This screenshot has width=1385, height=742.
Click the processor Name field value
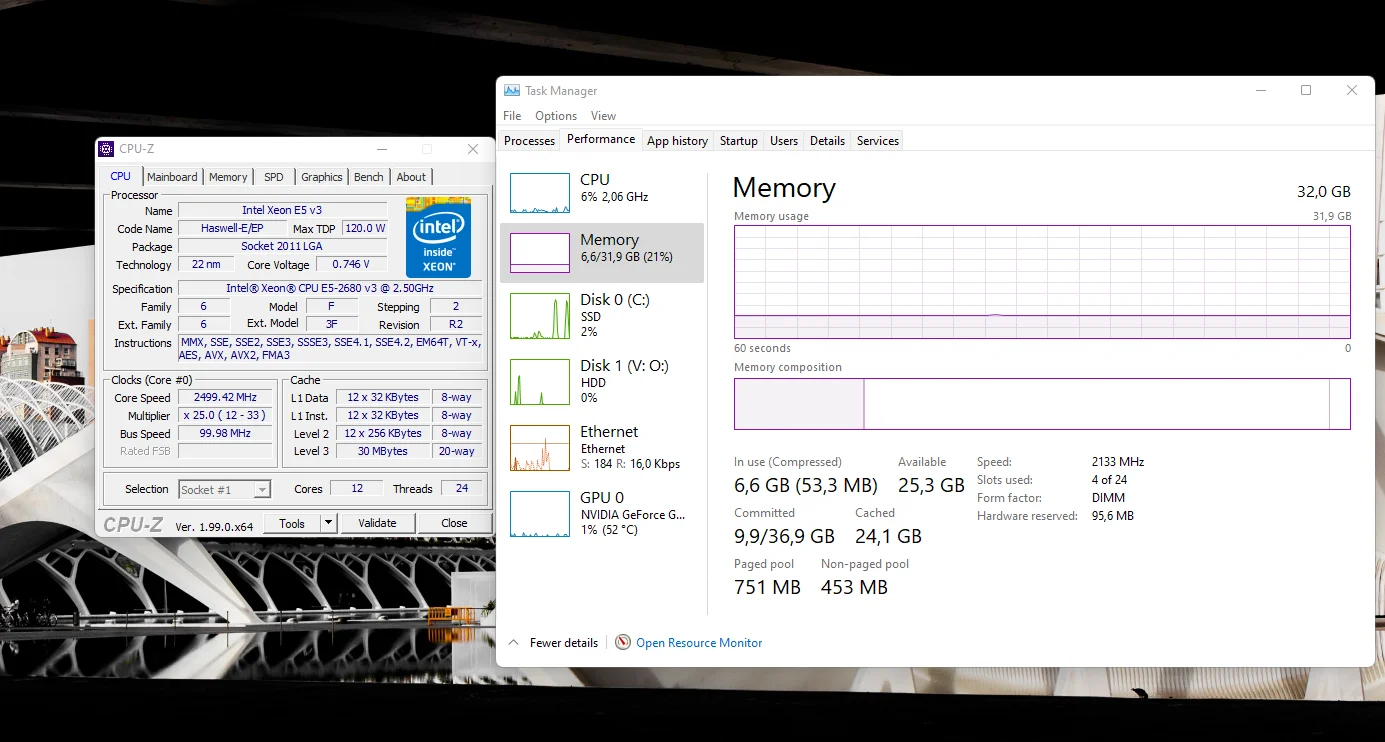tap(282, 211)
